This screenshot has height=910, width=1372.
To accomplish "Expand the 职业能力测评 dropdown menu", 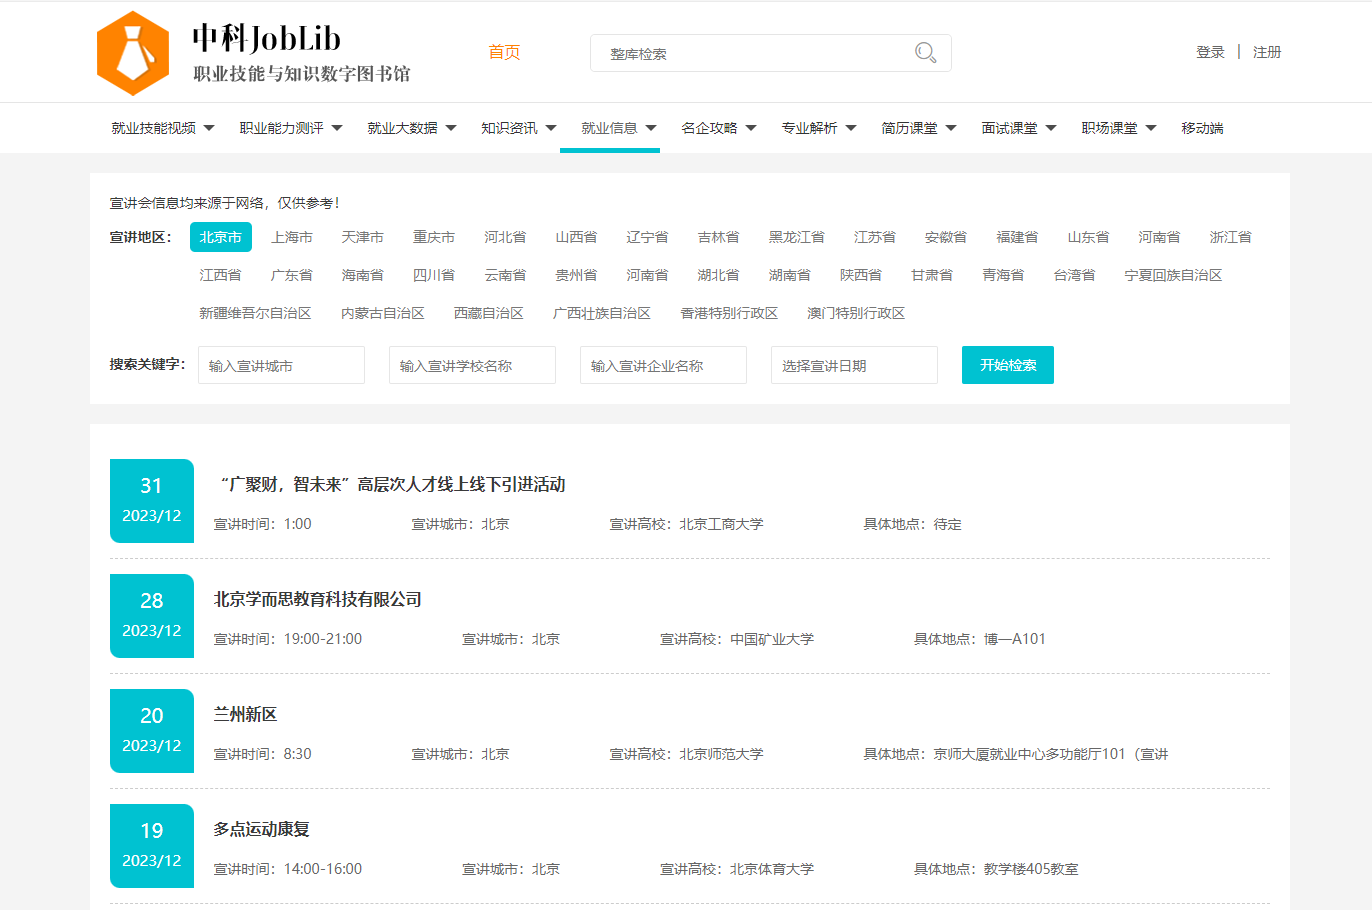I will [290, 128].
